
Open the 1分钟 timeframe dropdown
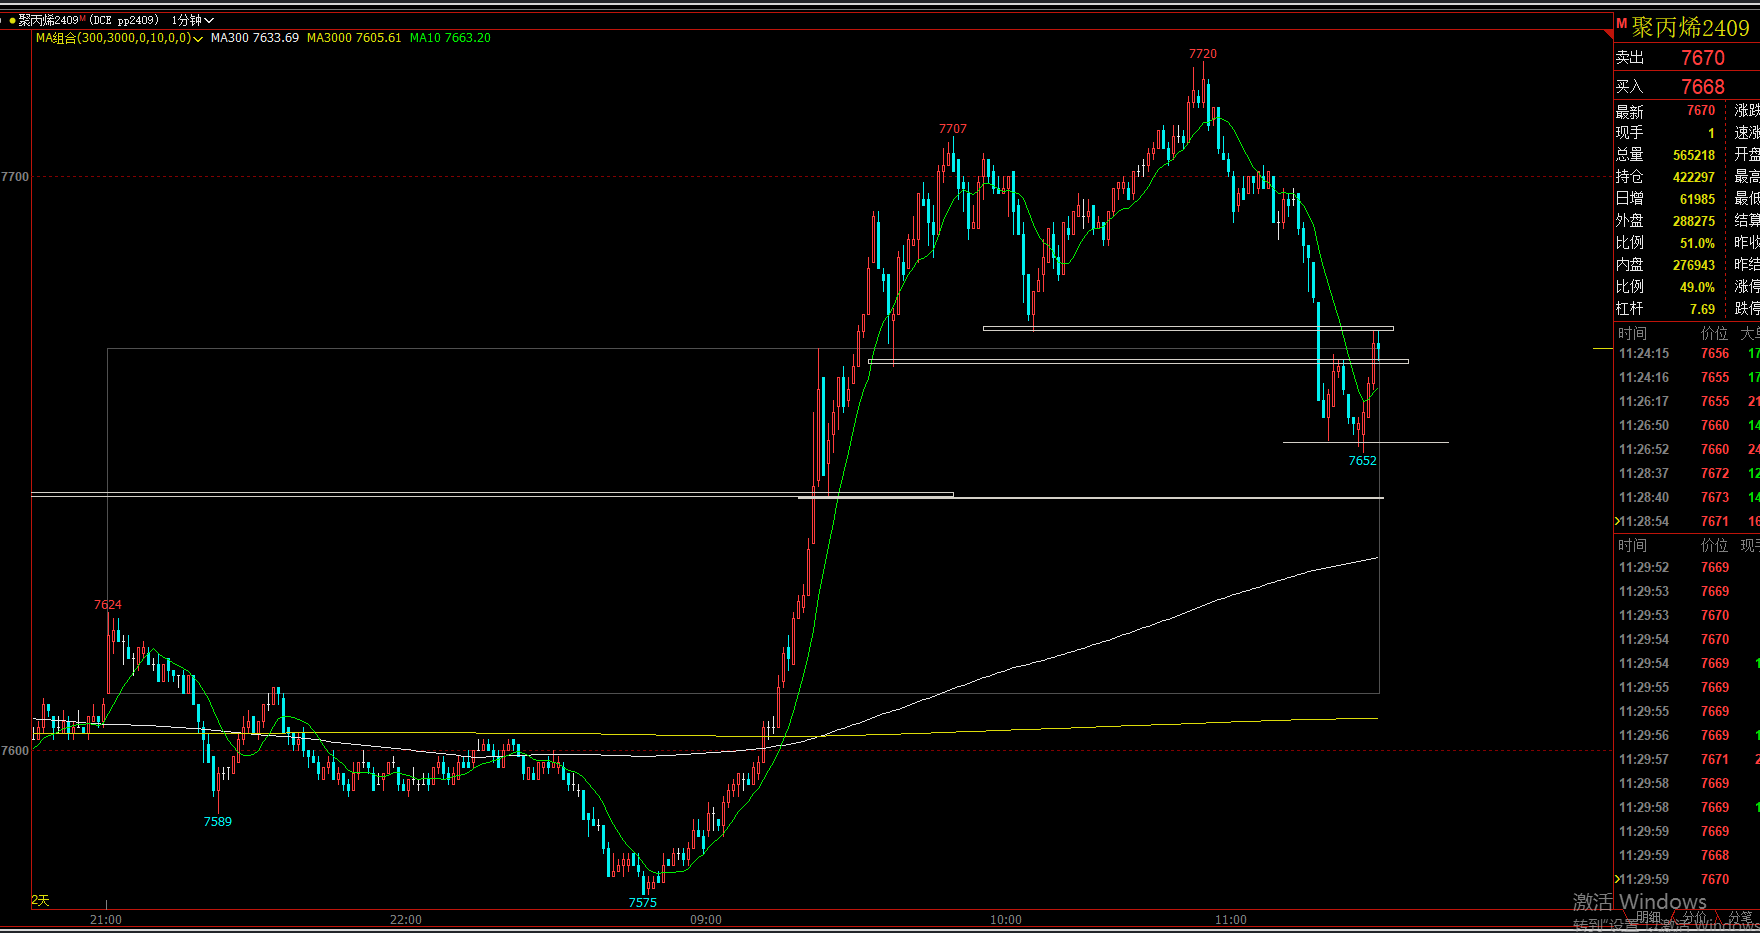coord(192,20)
